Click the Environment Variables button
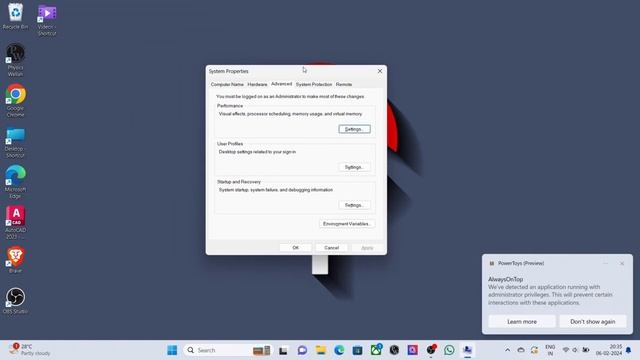 (x=347, y=224)
